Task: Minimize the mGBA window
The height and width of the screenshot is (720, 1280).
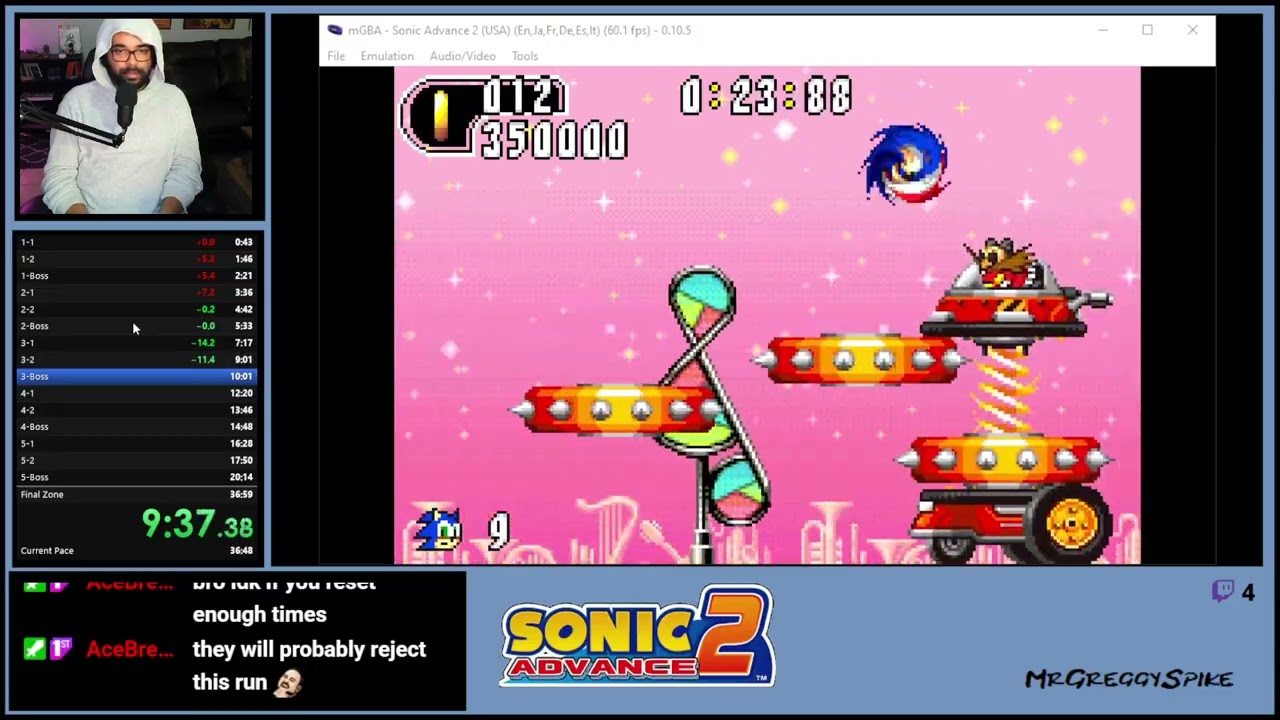Action: click(x=1103, y=30)
